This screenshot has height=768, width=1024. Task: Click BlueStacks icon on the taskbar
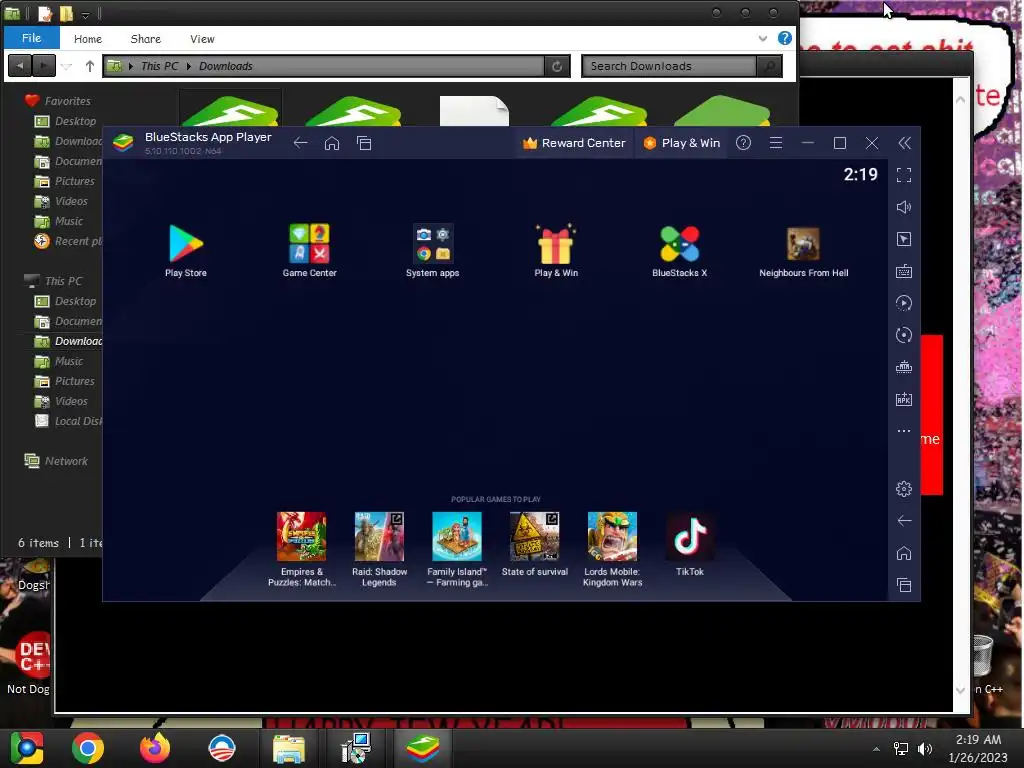coord(422,748)
